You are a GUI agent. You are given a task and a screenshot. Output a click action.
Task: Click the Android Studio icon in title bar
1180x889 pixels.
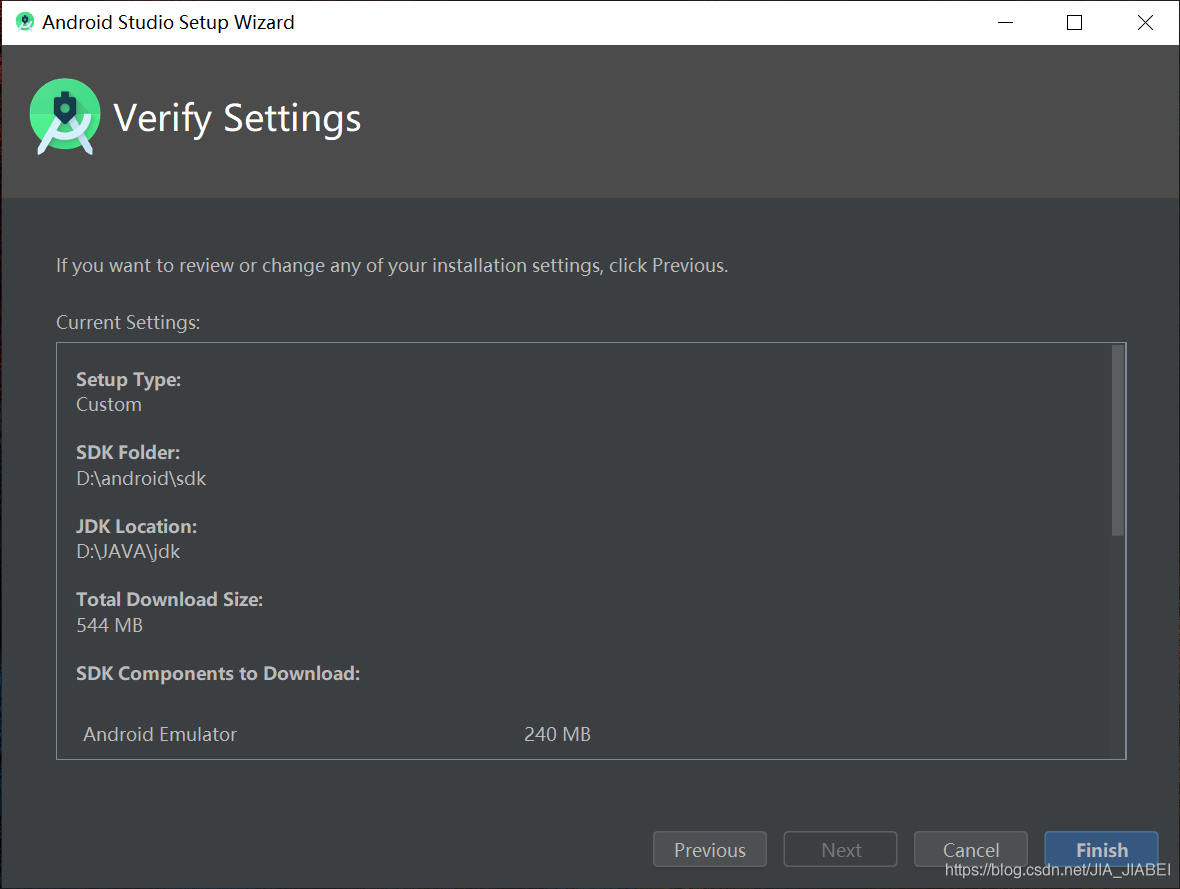[x=25, y=22]
